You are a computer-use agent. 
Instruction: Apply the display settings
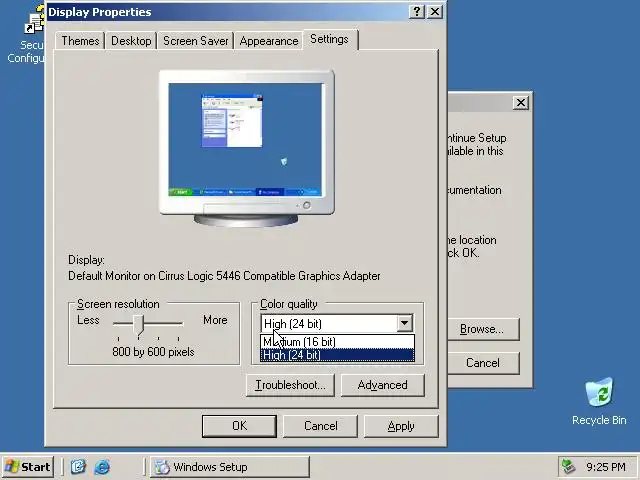[x=401, y=426]
